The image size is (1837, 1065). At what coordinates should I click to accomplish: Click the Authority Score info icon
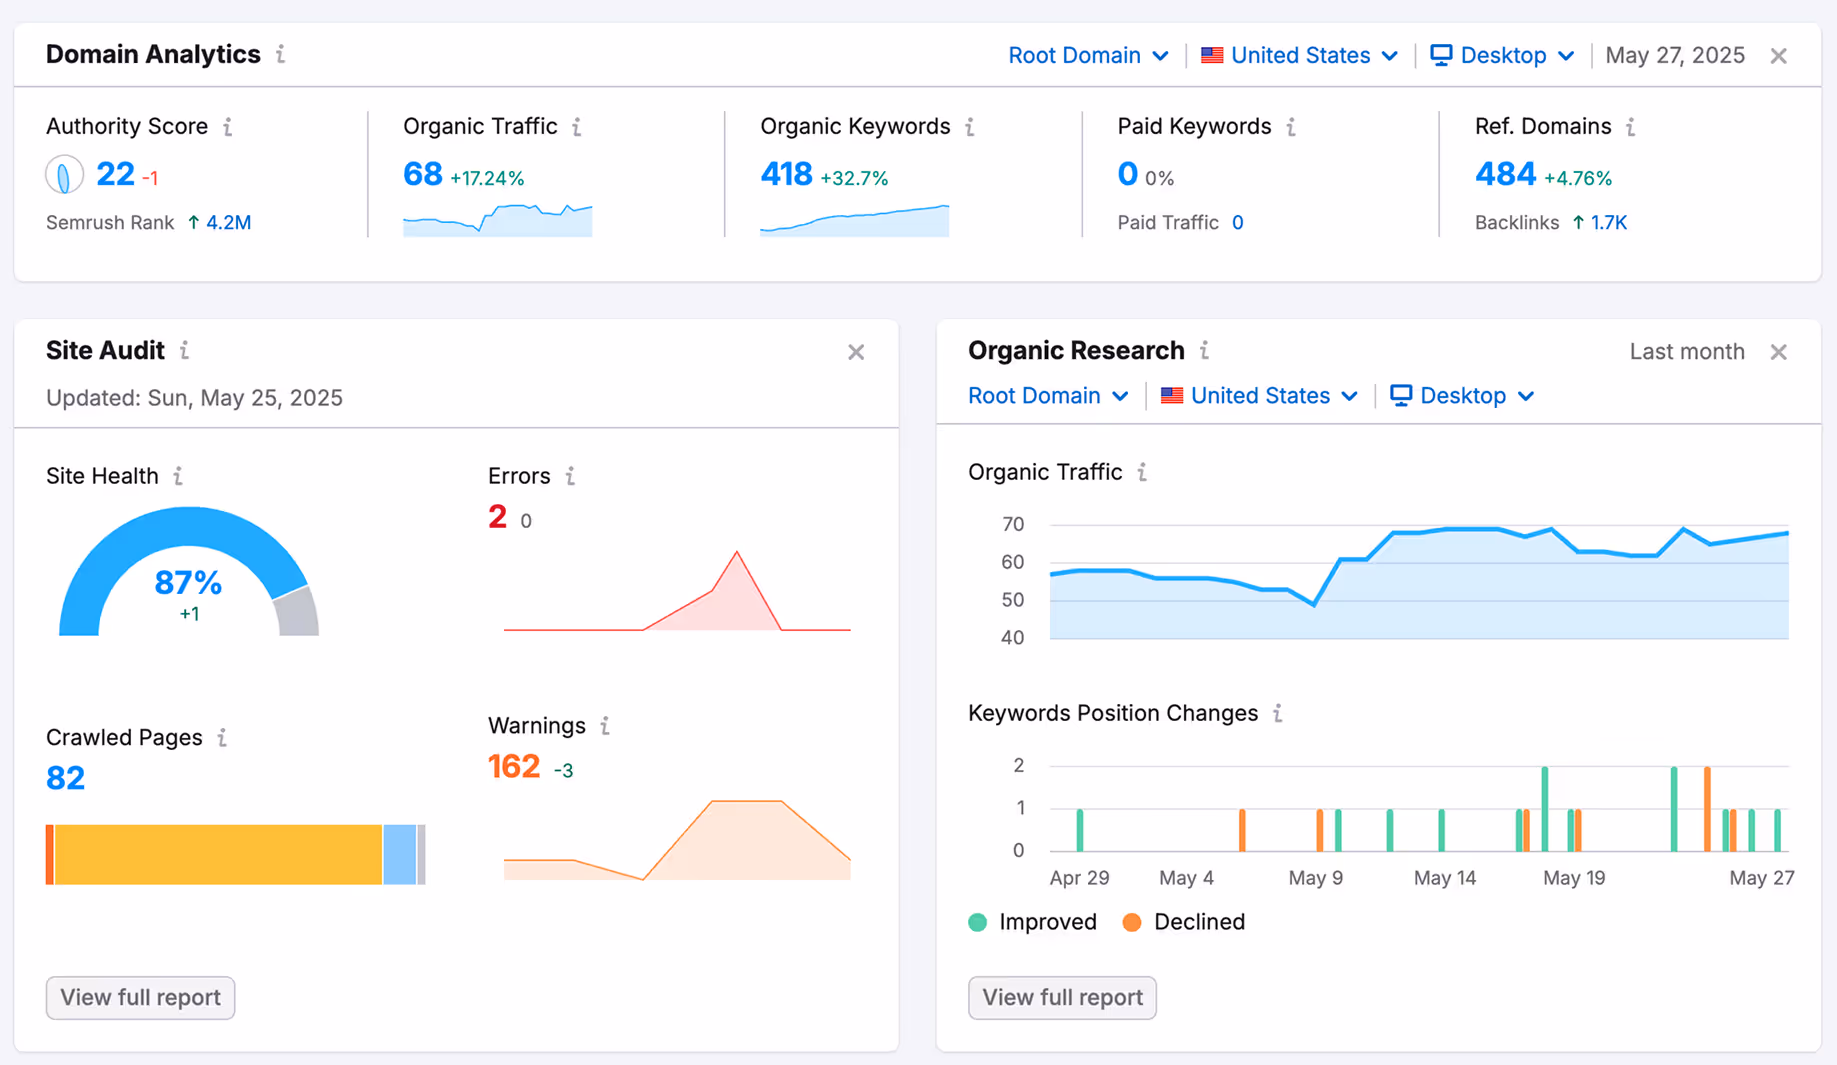(x=228, y=127)
